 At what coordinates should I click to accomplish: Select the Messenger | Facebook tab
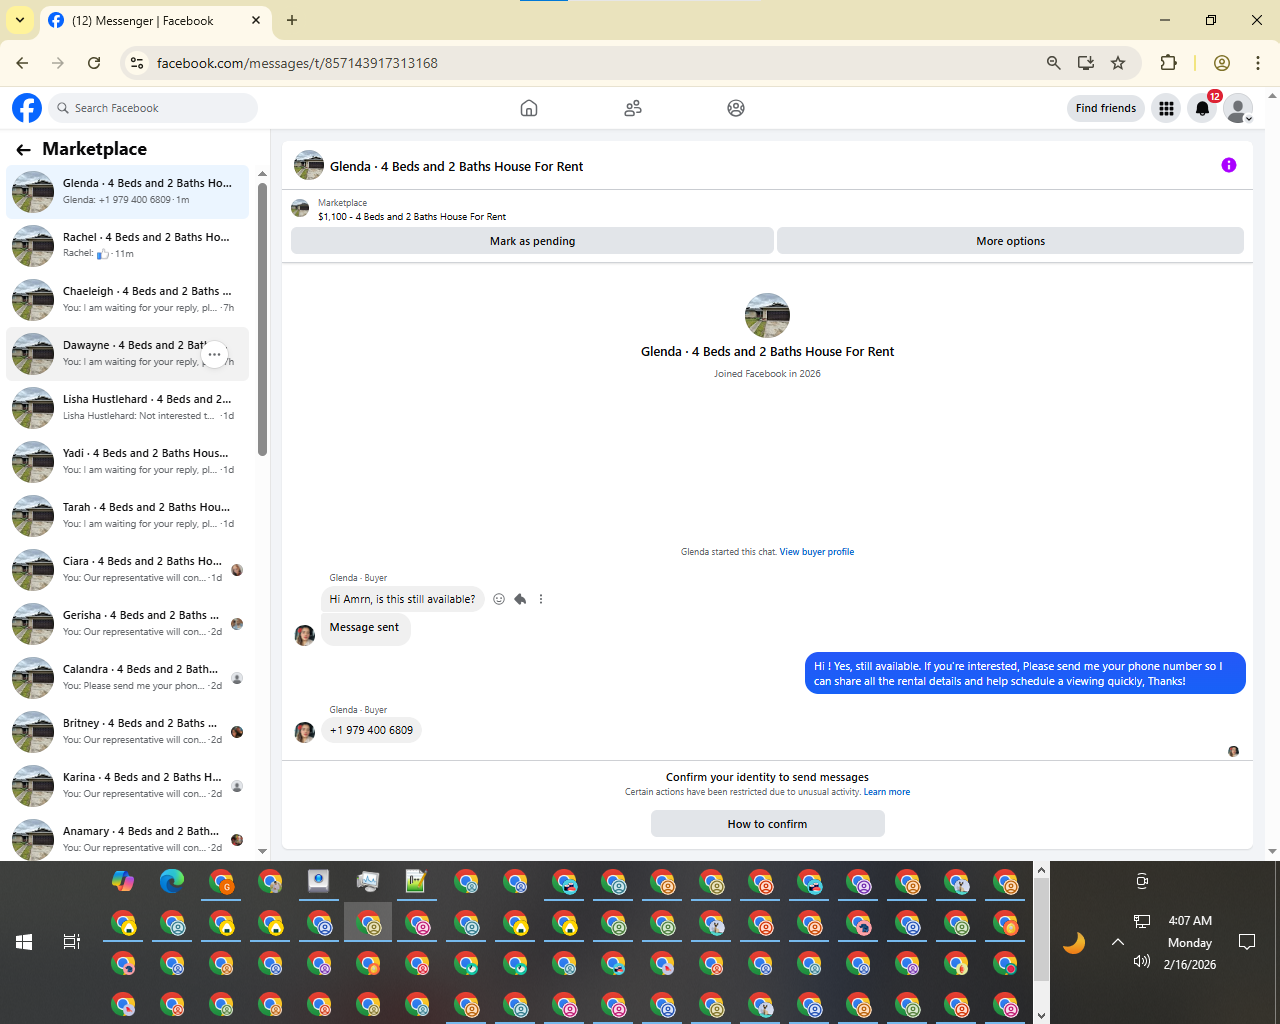click(x=154, y=20)
